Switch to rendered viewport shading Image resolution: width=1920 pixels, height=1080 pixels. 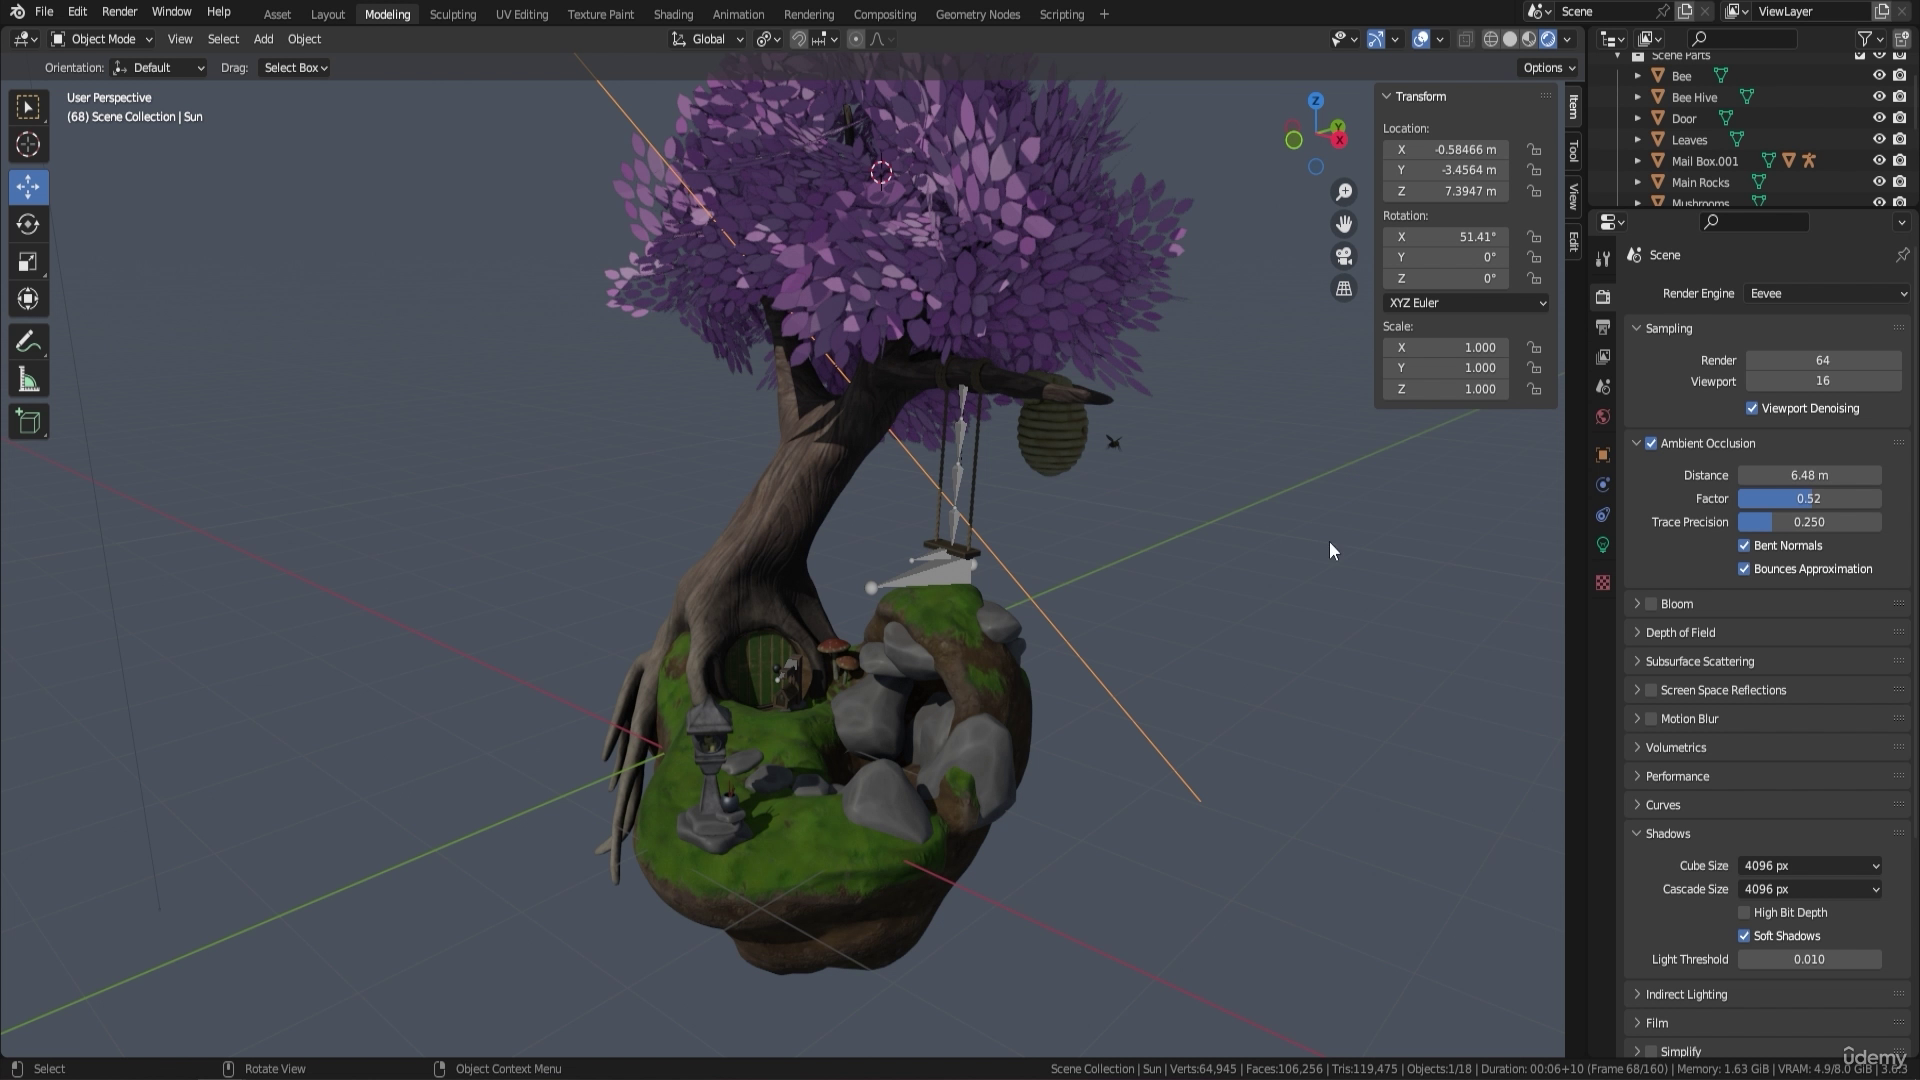pyautogui.click(x=1548, y=39)
